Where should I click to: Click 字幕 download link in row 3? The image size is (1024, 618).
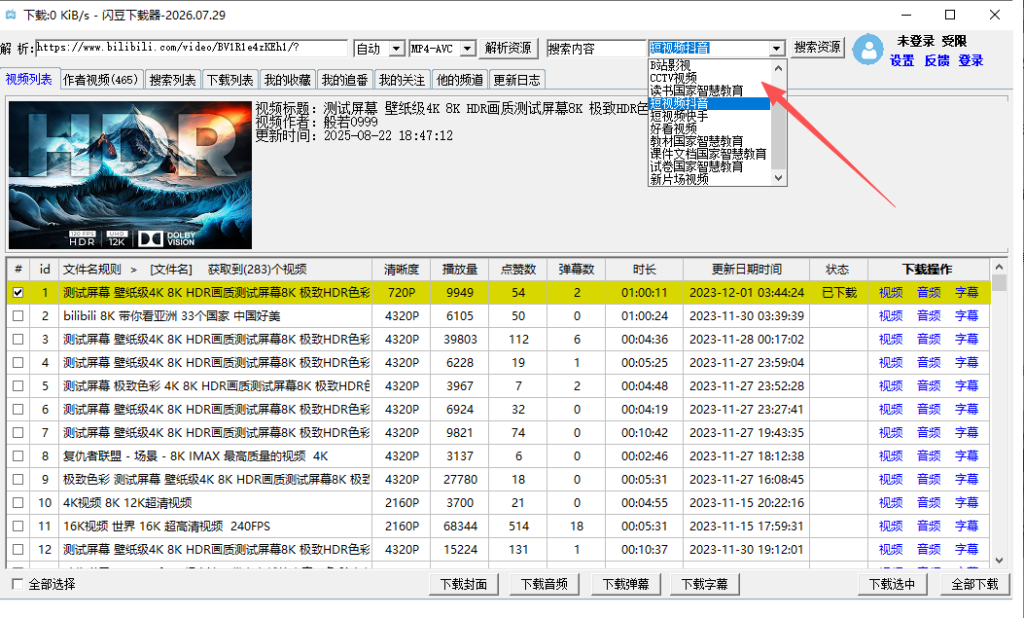967,340
